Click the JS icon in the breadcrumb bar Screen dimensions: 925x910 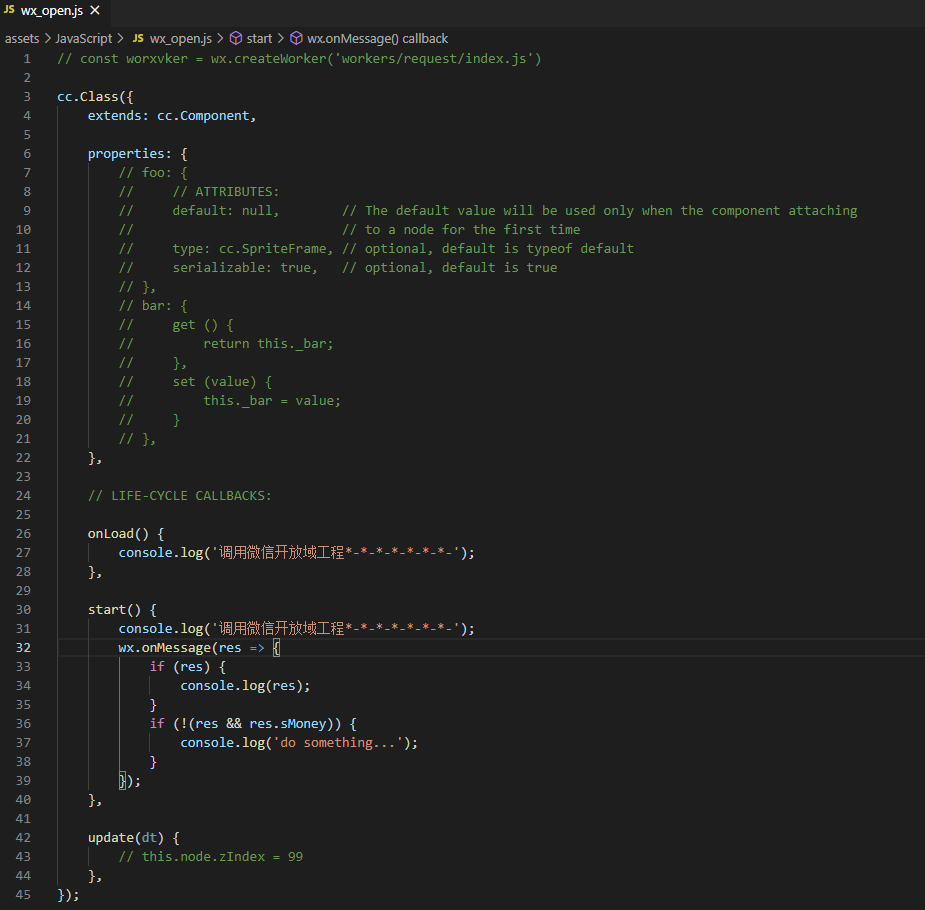138,38
